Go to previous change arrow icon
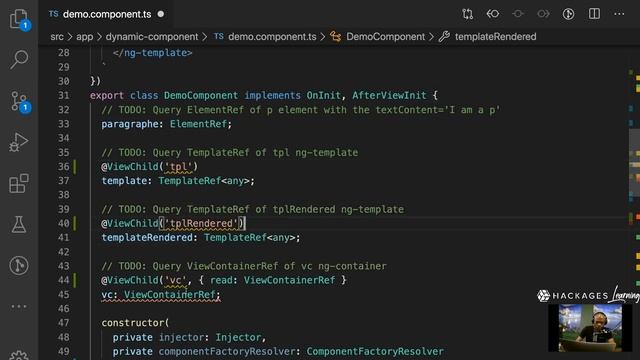640x360 pixels. 493,14
